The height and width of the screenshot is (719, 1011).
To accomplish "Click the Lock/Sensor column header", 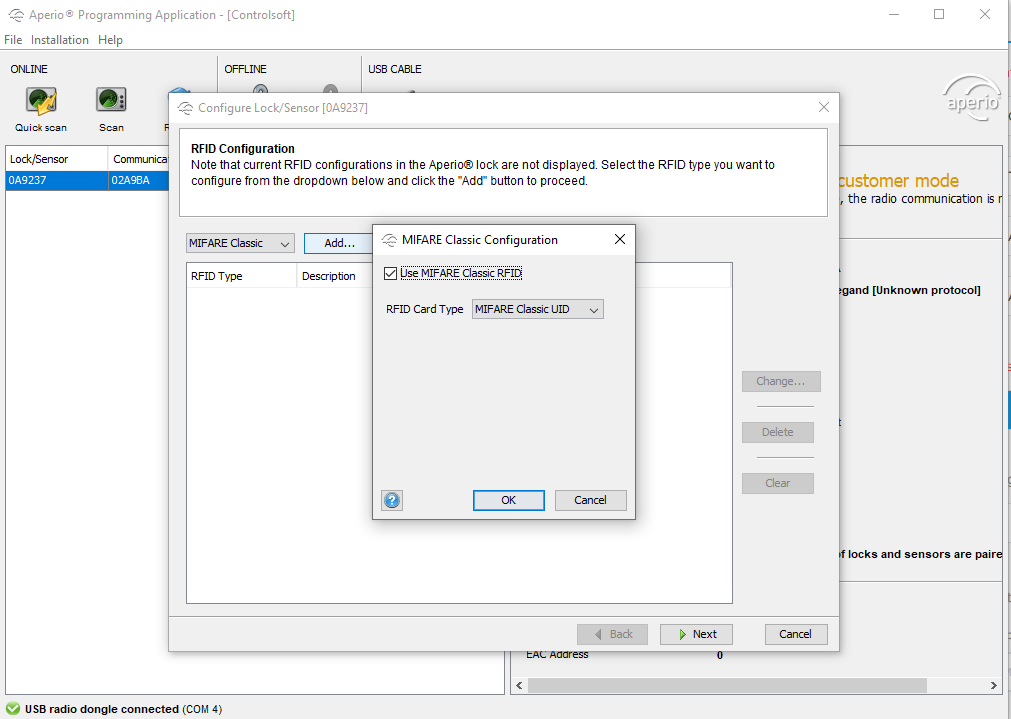I will [x=57, y=159].
